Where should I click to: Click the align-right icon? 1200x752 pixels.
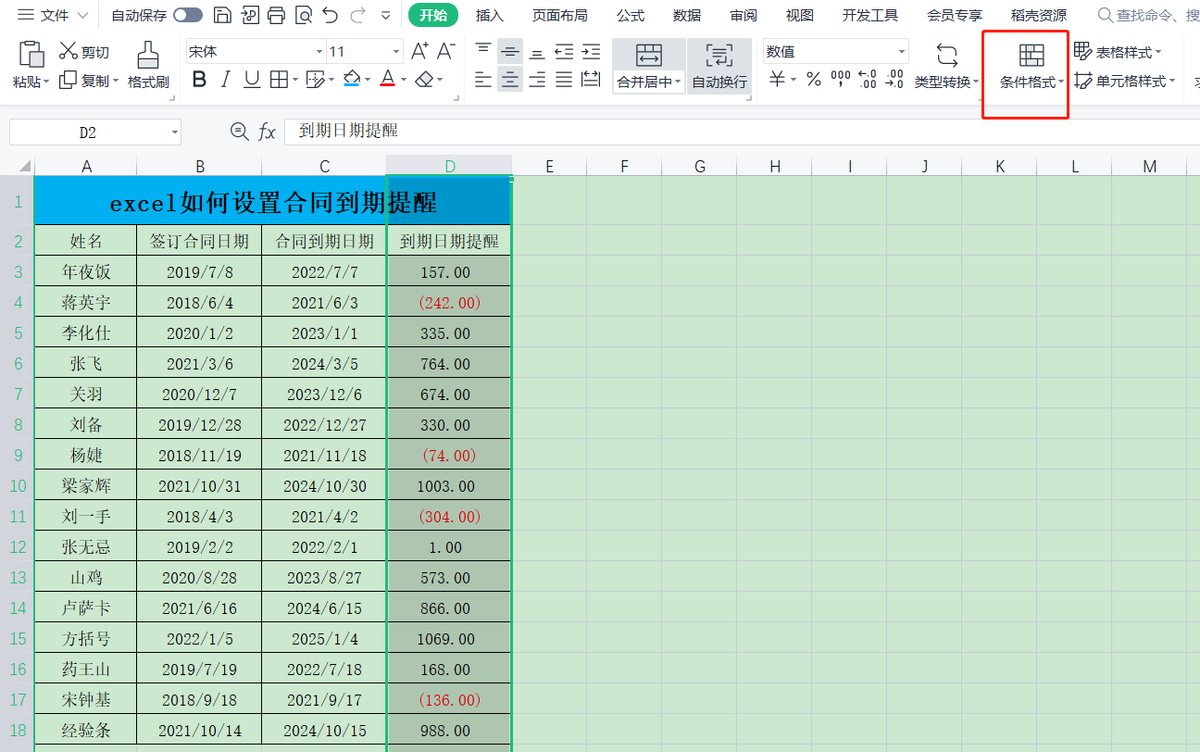click(x=537, y=80)
